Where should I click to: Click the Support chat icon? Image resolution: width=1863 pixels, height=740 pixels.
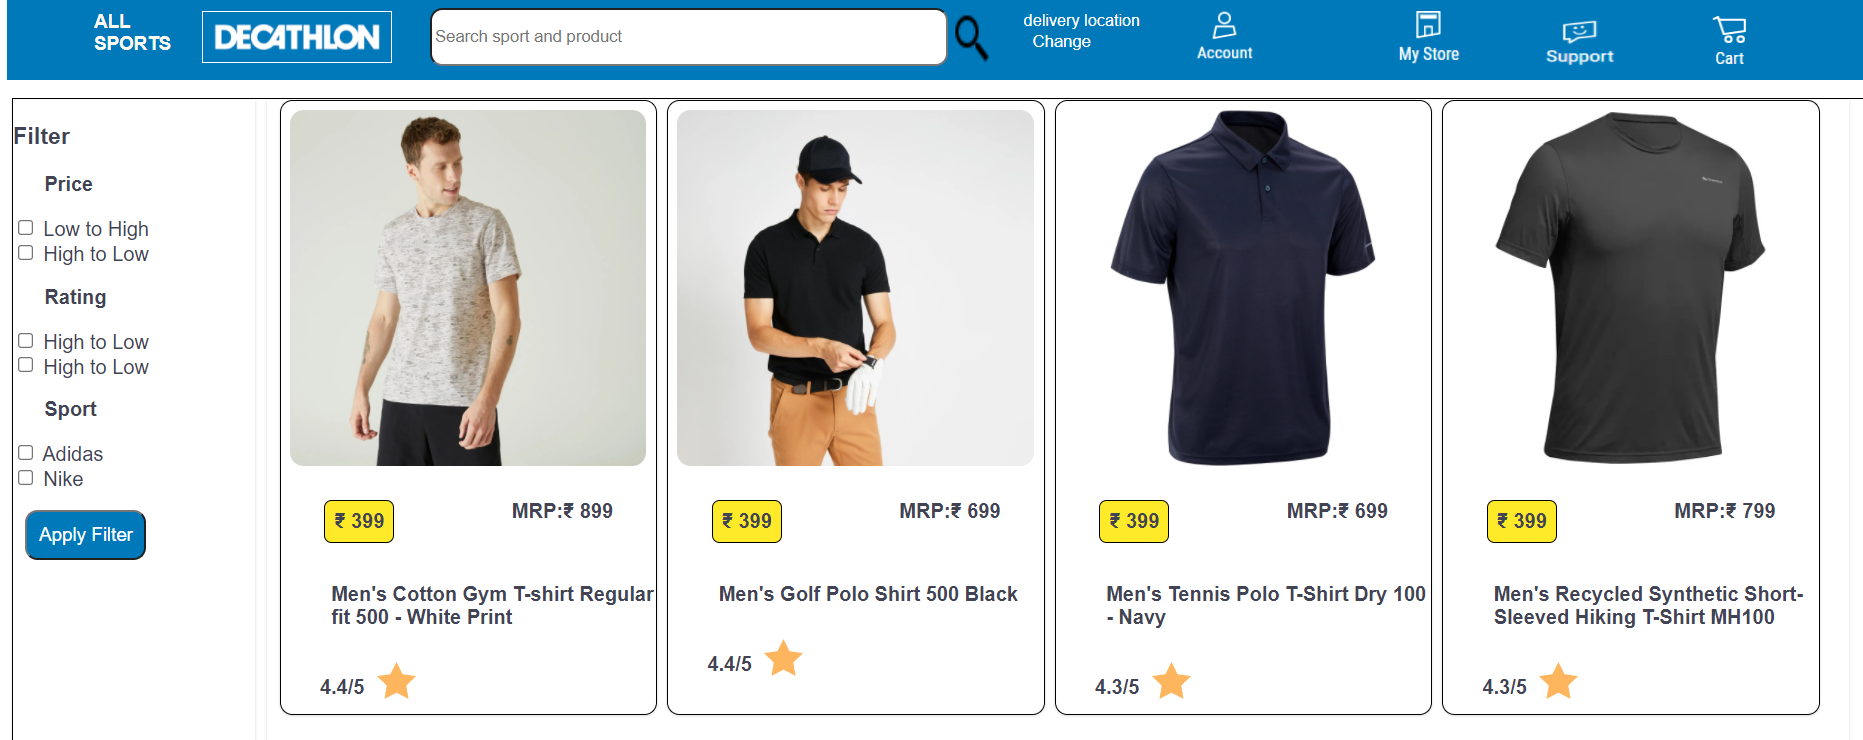(x=1579, y=32)
